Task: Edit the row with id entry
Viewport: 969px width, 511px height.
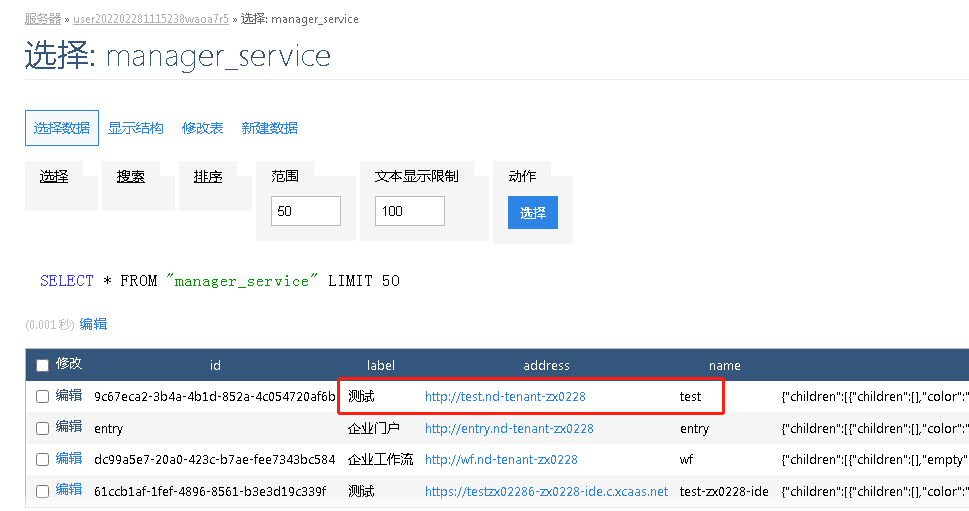Action: 69,427
